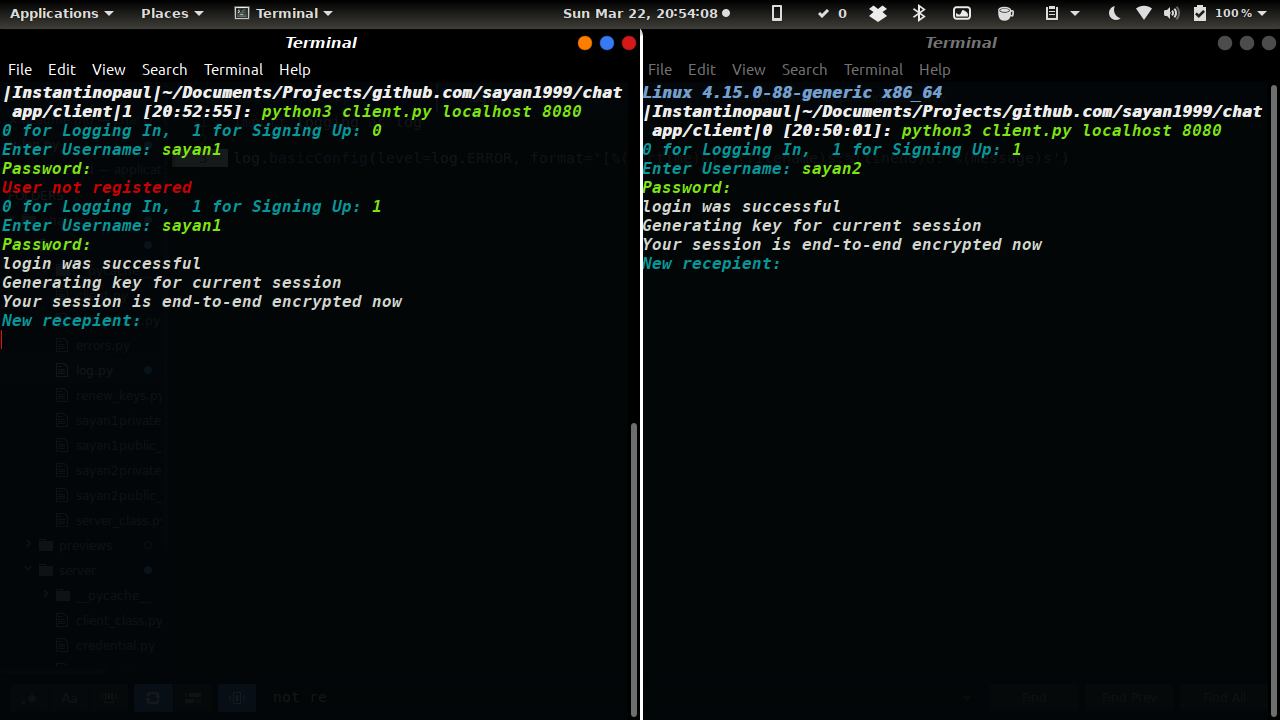Click the right terminal title bar text
The image size is (1280, 720).
[961, 43]
